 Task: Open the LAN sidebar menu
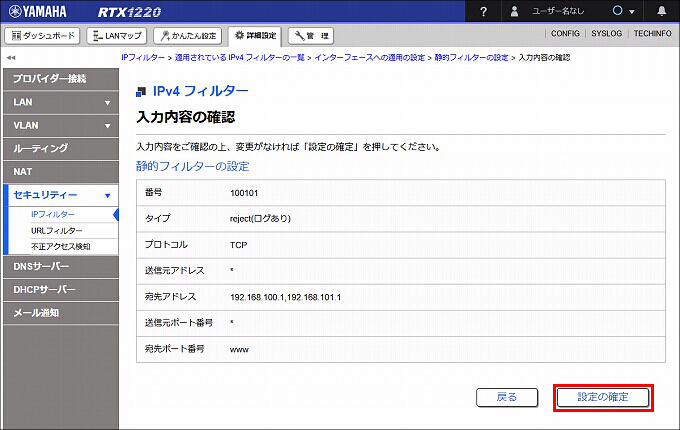click(x=61, y=102)
